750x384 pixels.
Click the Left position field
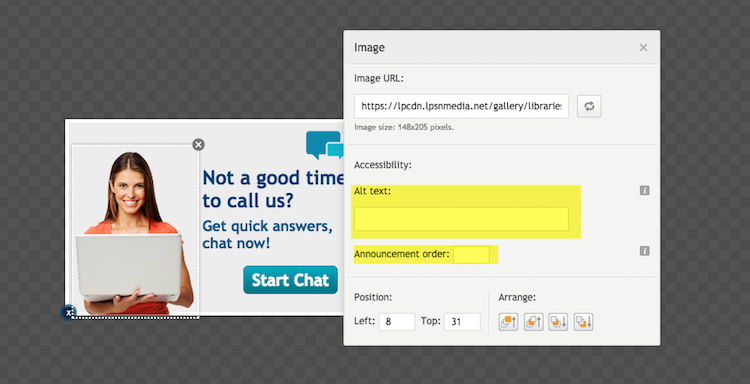tap(397, 322)
